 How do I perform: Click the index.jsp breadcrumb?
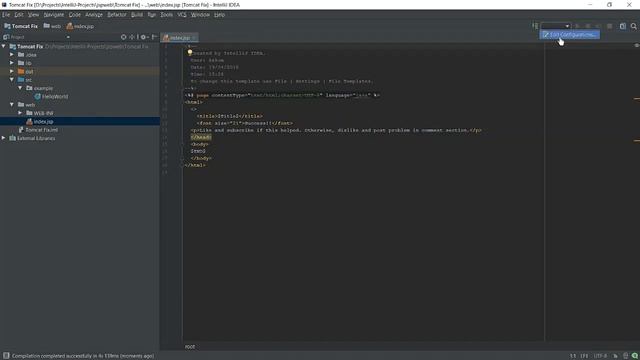[x=80, y=26]
